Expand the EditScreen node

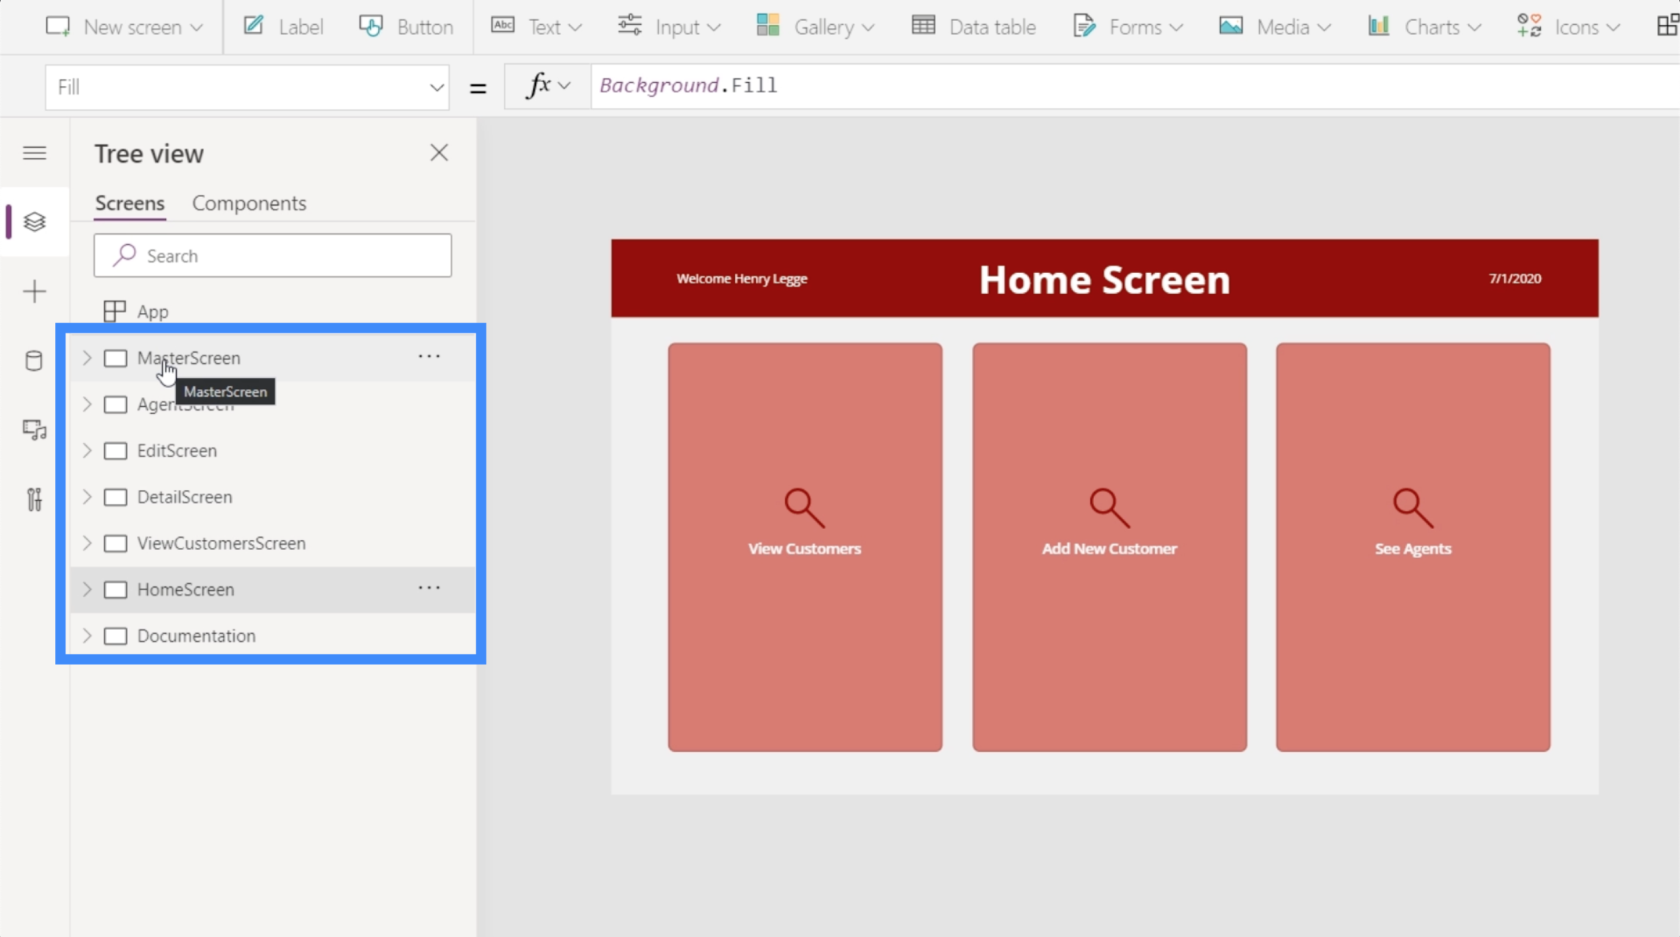click(87, 451)
